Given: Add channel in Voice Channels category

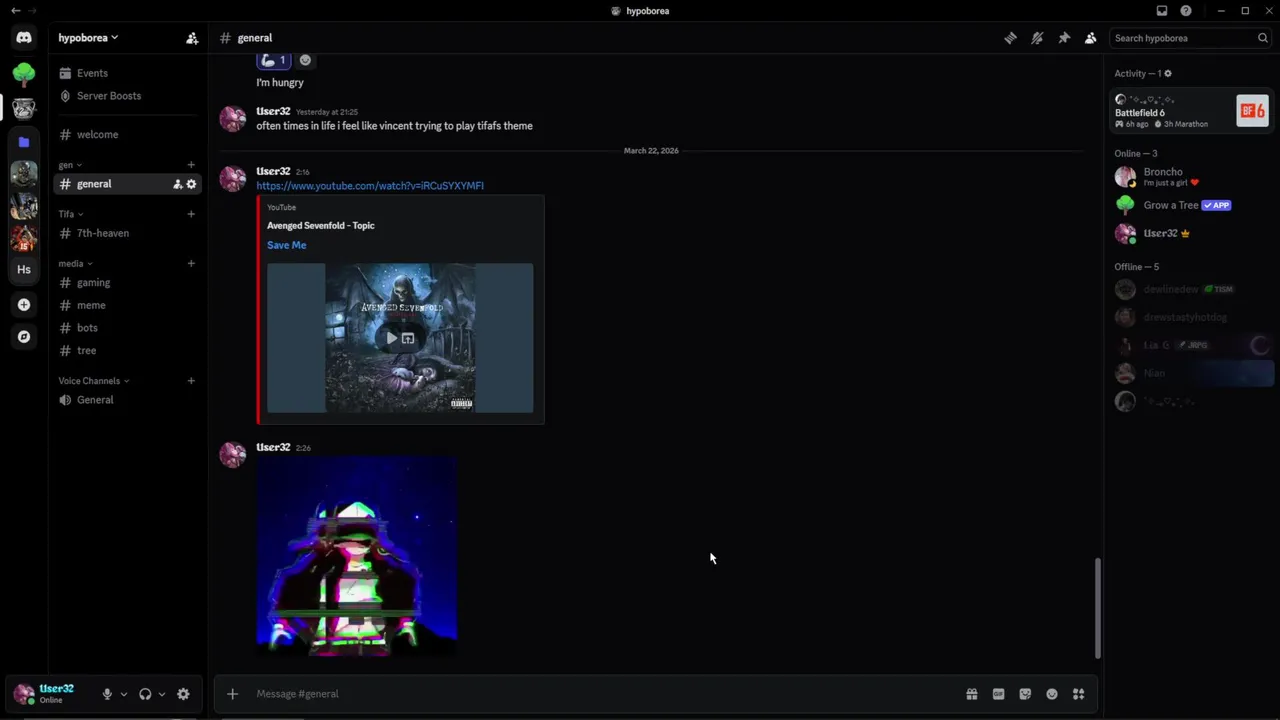Looking at the screenshot, I should tap(191, 381).
